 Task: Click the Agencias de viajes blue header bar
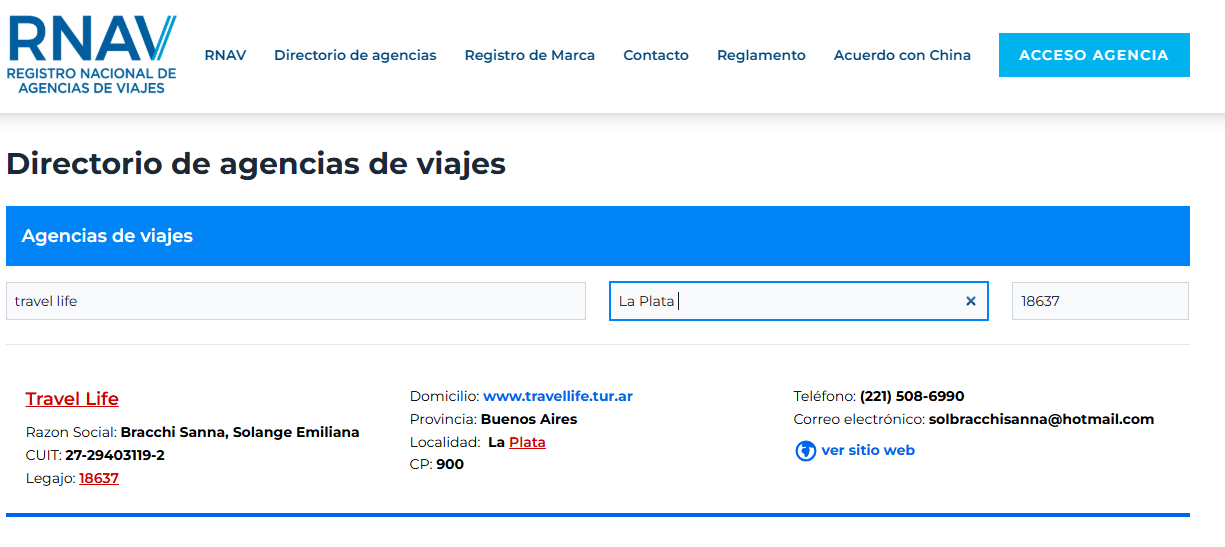tap(597, 236)
